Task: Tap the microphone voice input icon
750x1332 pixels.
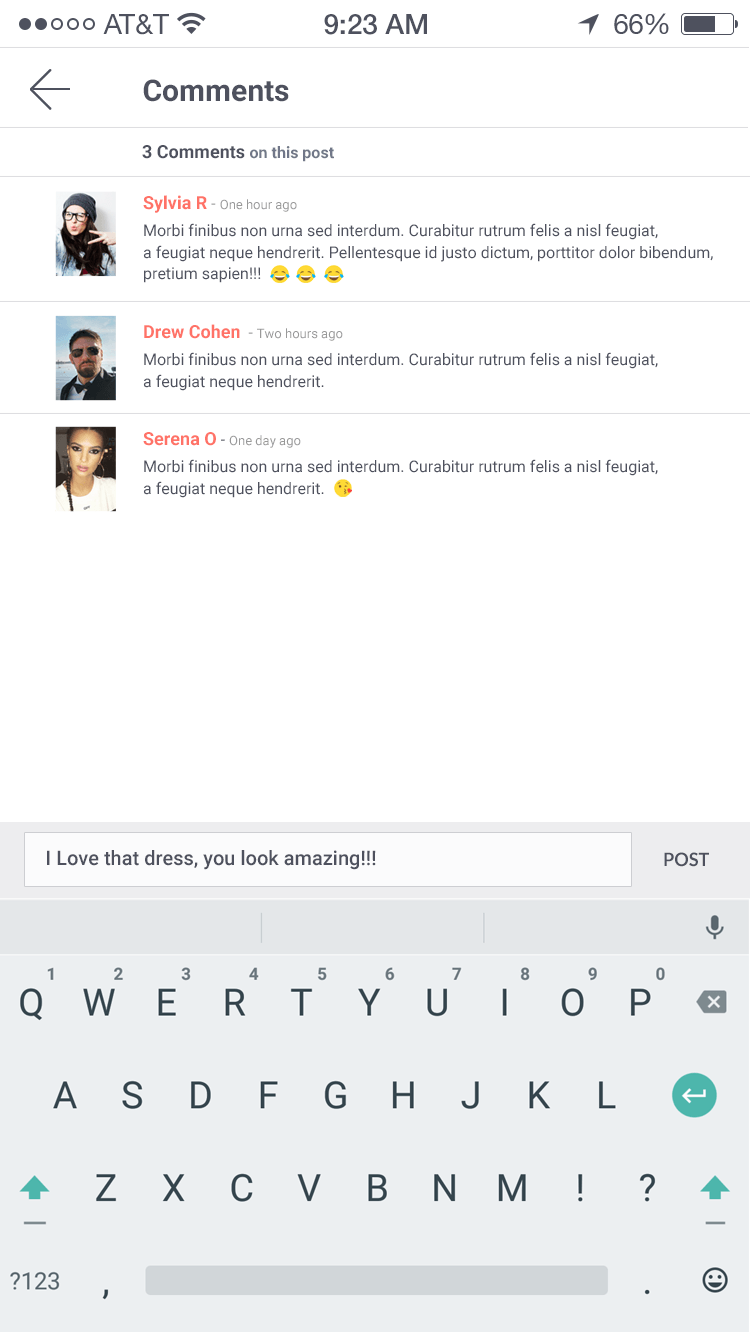Action: [714, 928]
